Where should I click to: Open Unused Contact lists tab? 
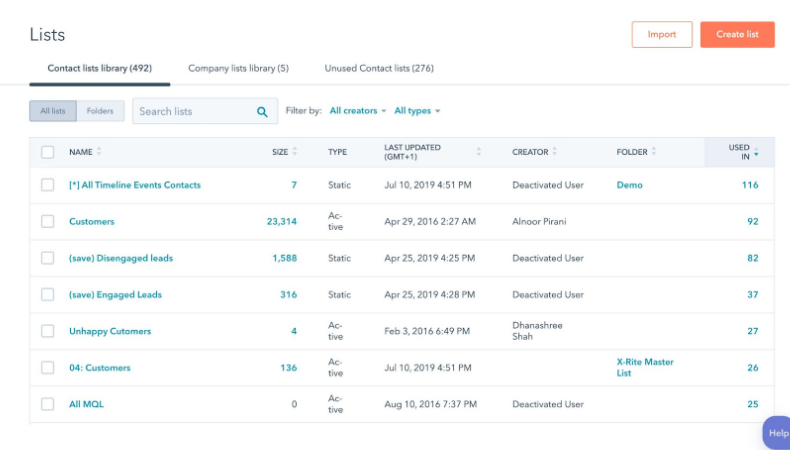click(379, 68)
